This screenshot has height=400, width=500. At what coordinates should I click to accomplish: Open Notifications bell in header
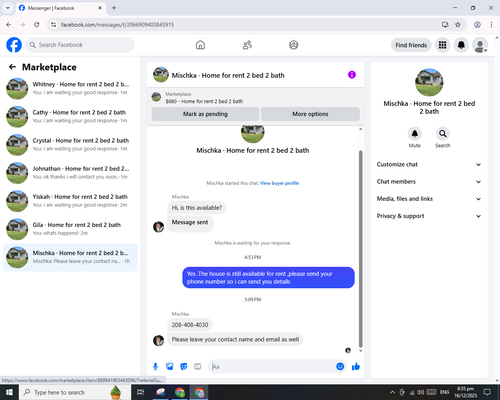(461, 45)
